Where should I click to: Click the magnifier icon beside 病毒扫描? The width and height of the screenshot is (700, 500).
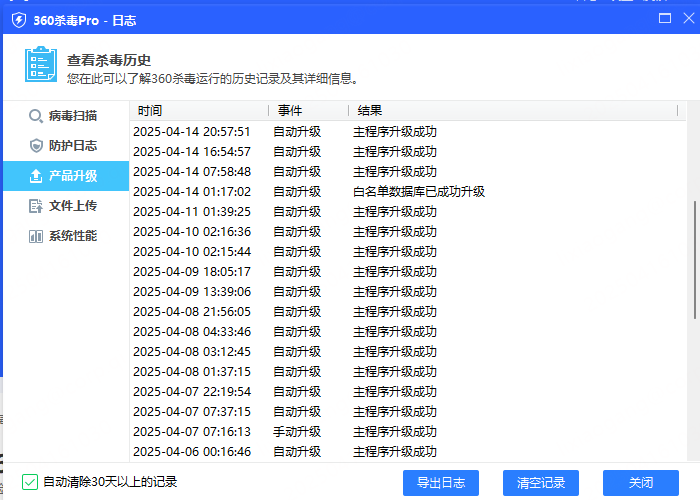coord(36,116)
